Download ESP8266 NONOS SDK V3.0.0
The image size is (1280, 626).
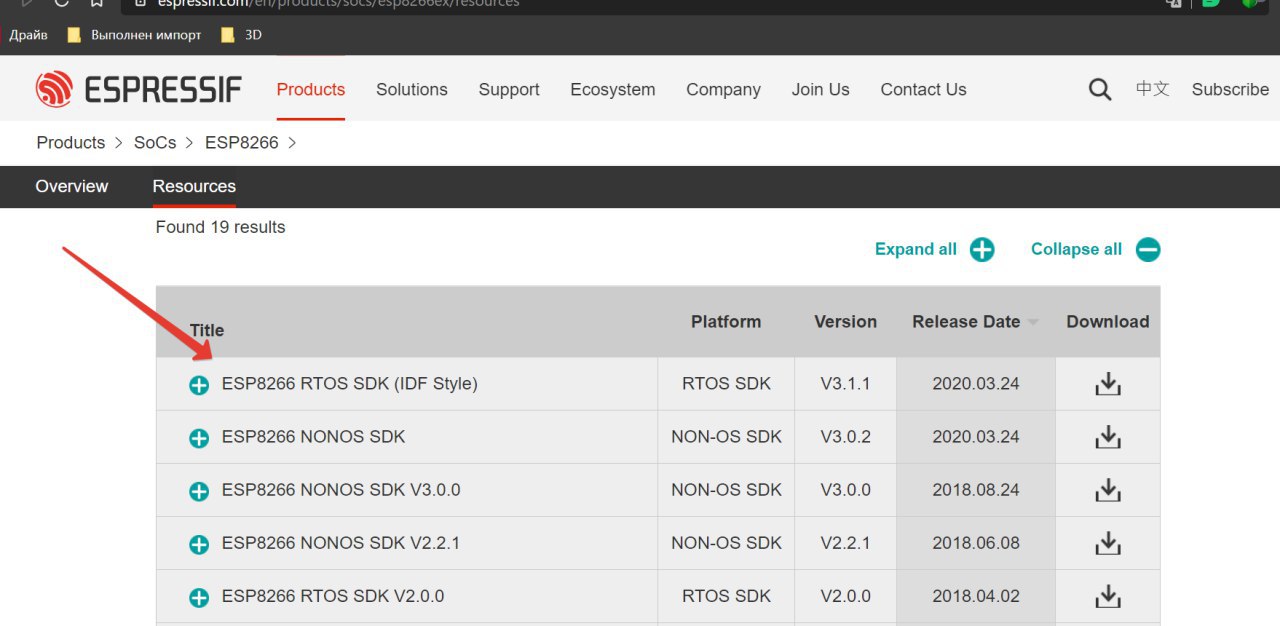pos(1108,490)
